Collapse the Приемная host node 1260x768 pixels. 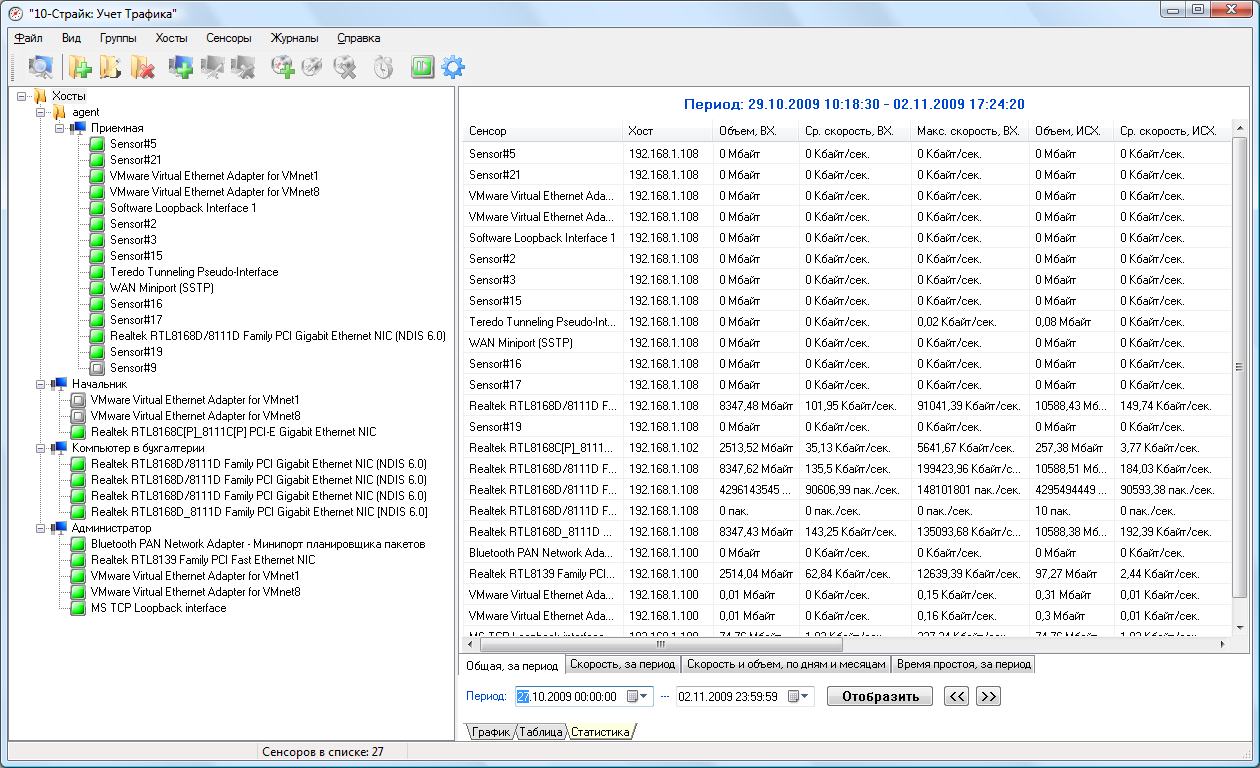(x=60, y=128)
